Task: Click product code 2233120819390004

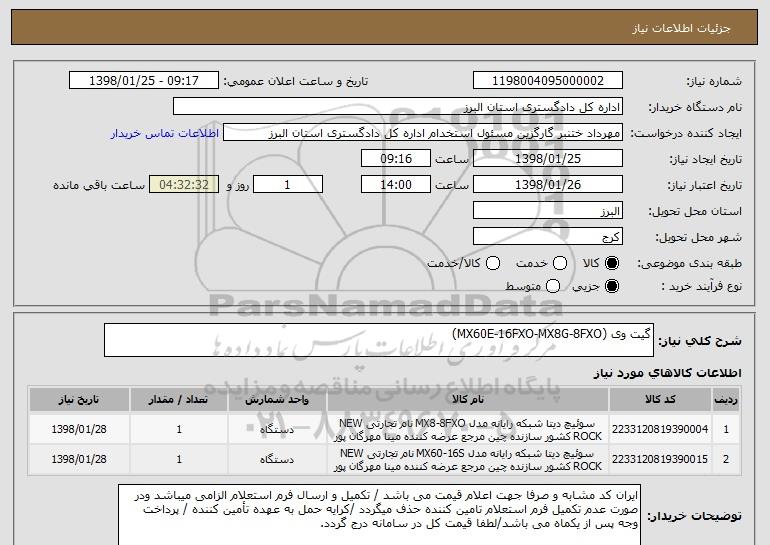Action: [660, 429]
